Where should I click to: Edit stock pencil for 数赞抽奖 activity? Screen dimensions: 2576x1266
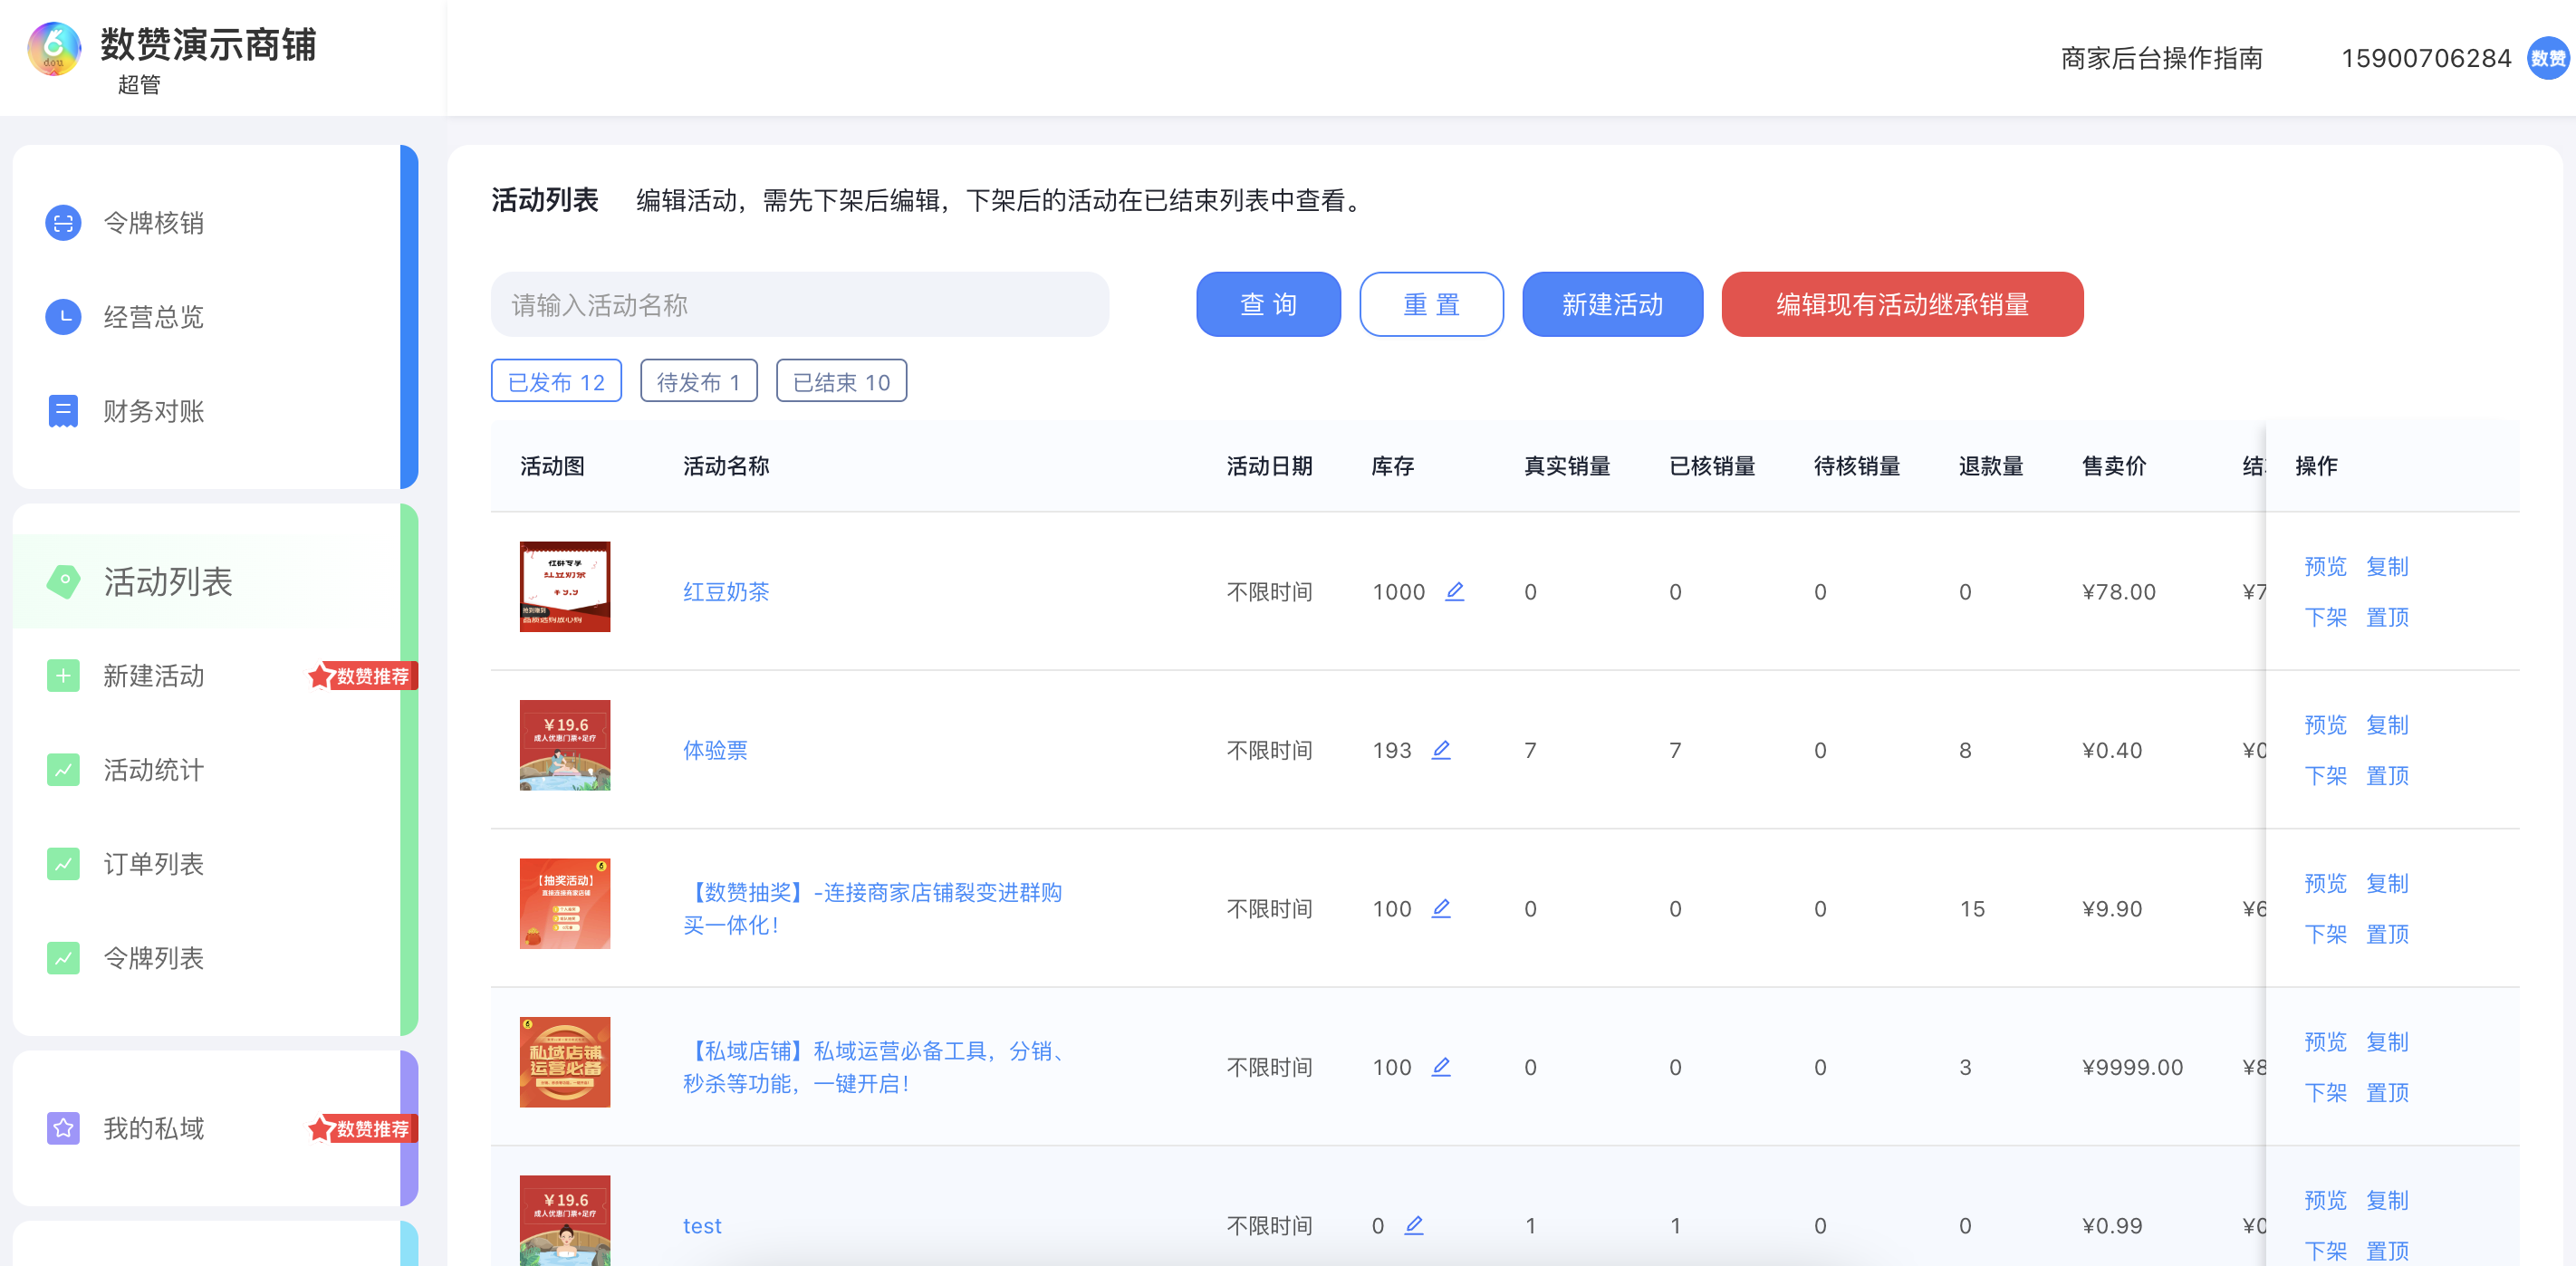(x=1441, y=908)
